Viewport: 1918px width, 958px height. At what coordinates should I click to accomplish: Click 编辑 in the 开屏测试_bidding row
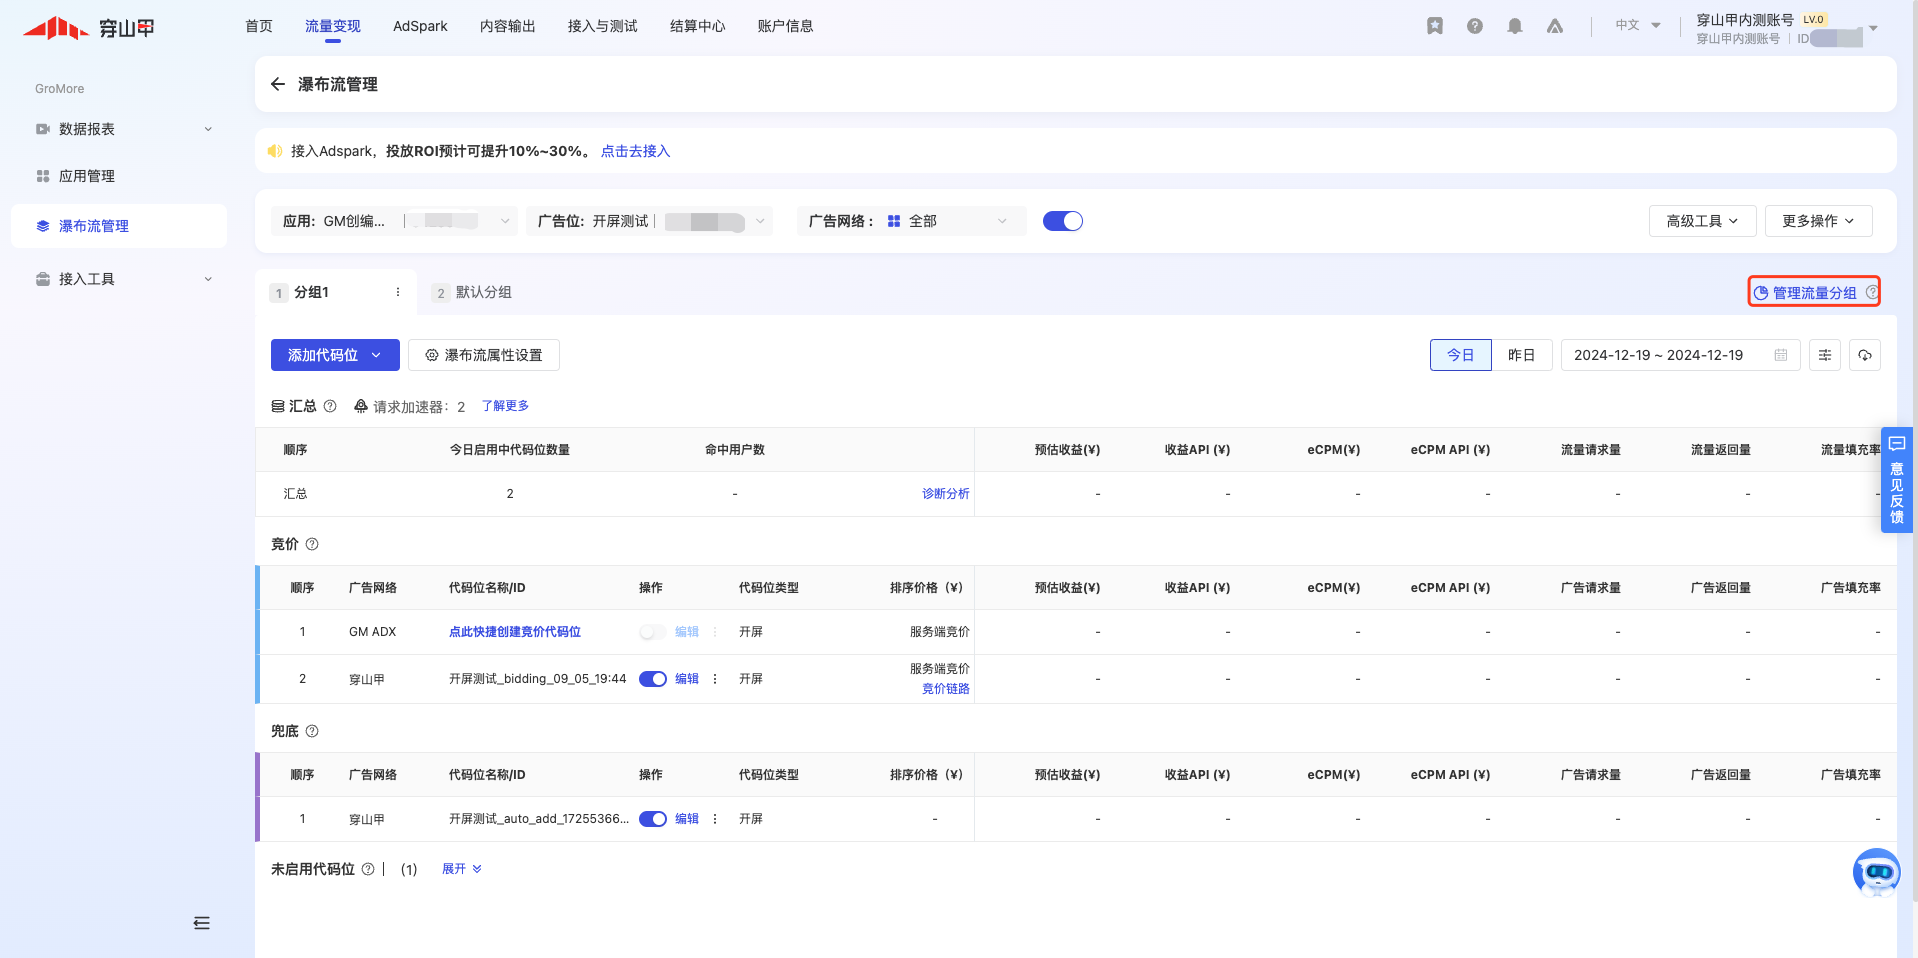[x=687, y=679]
